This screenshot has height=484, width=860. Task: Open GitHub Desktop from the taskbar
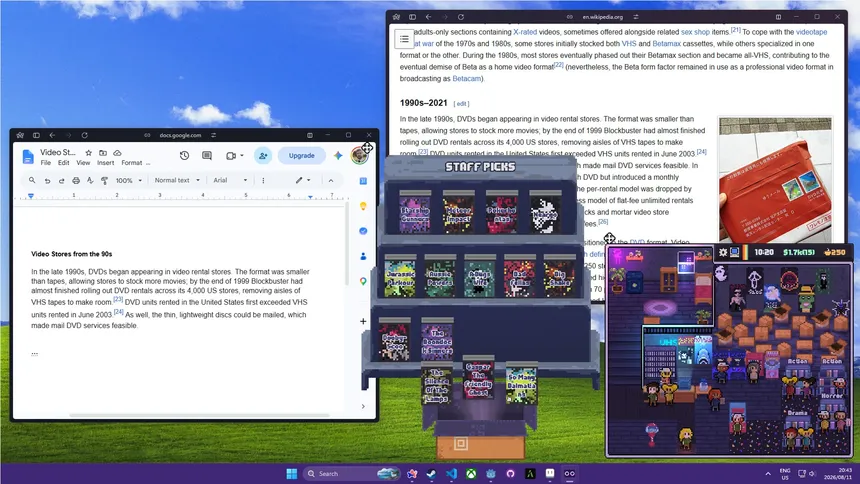tap(511, 474)
